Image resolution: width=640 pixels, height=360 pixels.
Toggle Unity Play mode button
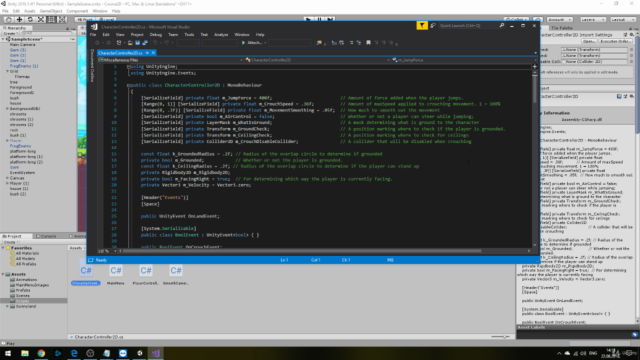click(x=309, y=19)
